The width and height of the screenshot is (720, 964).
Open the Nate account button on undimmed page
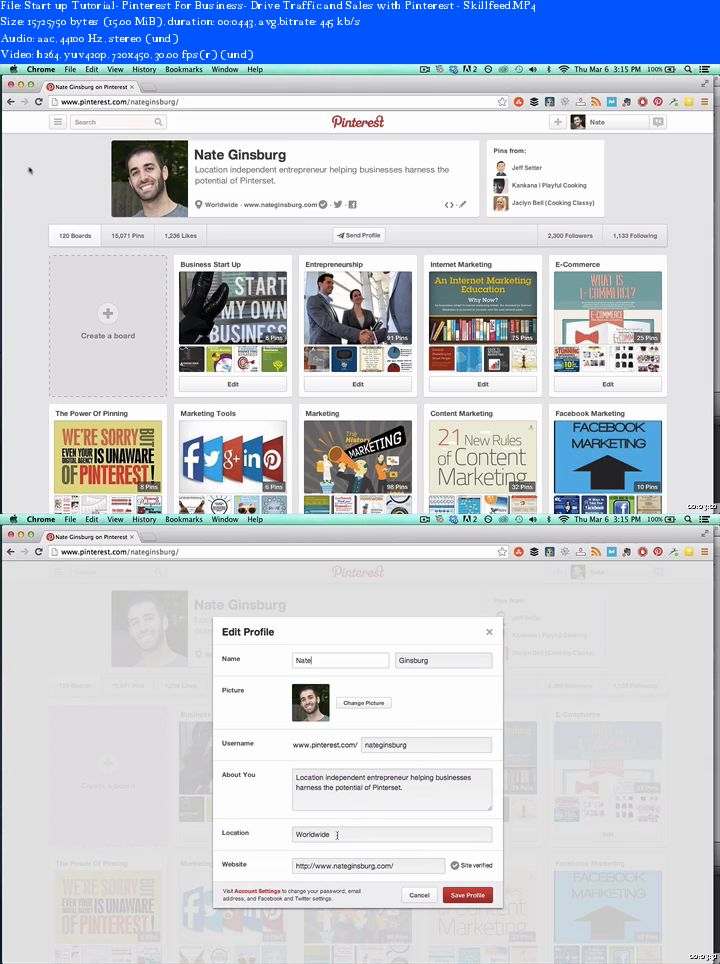tap(609, 122)
